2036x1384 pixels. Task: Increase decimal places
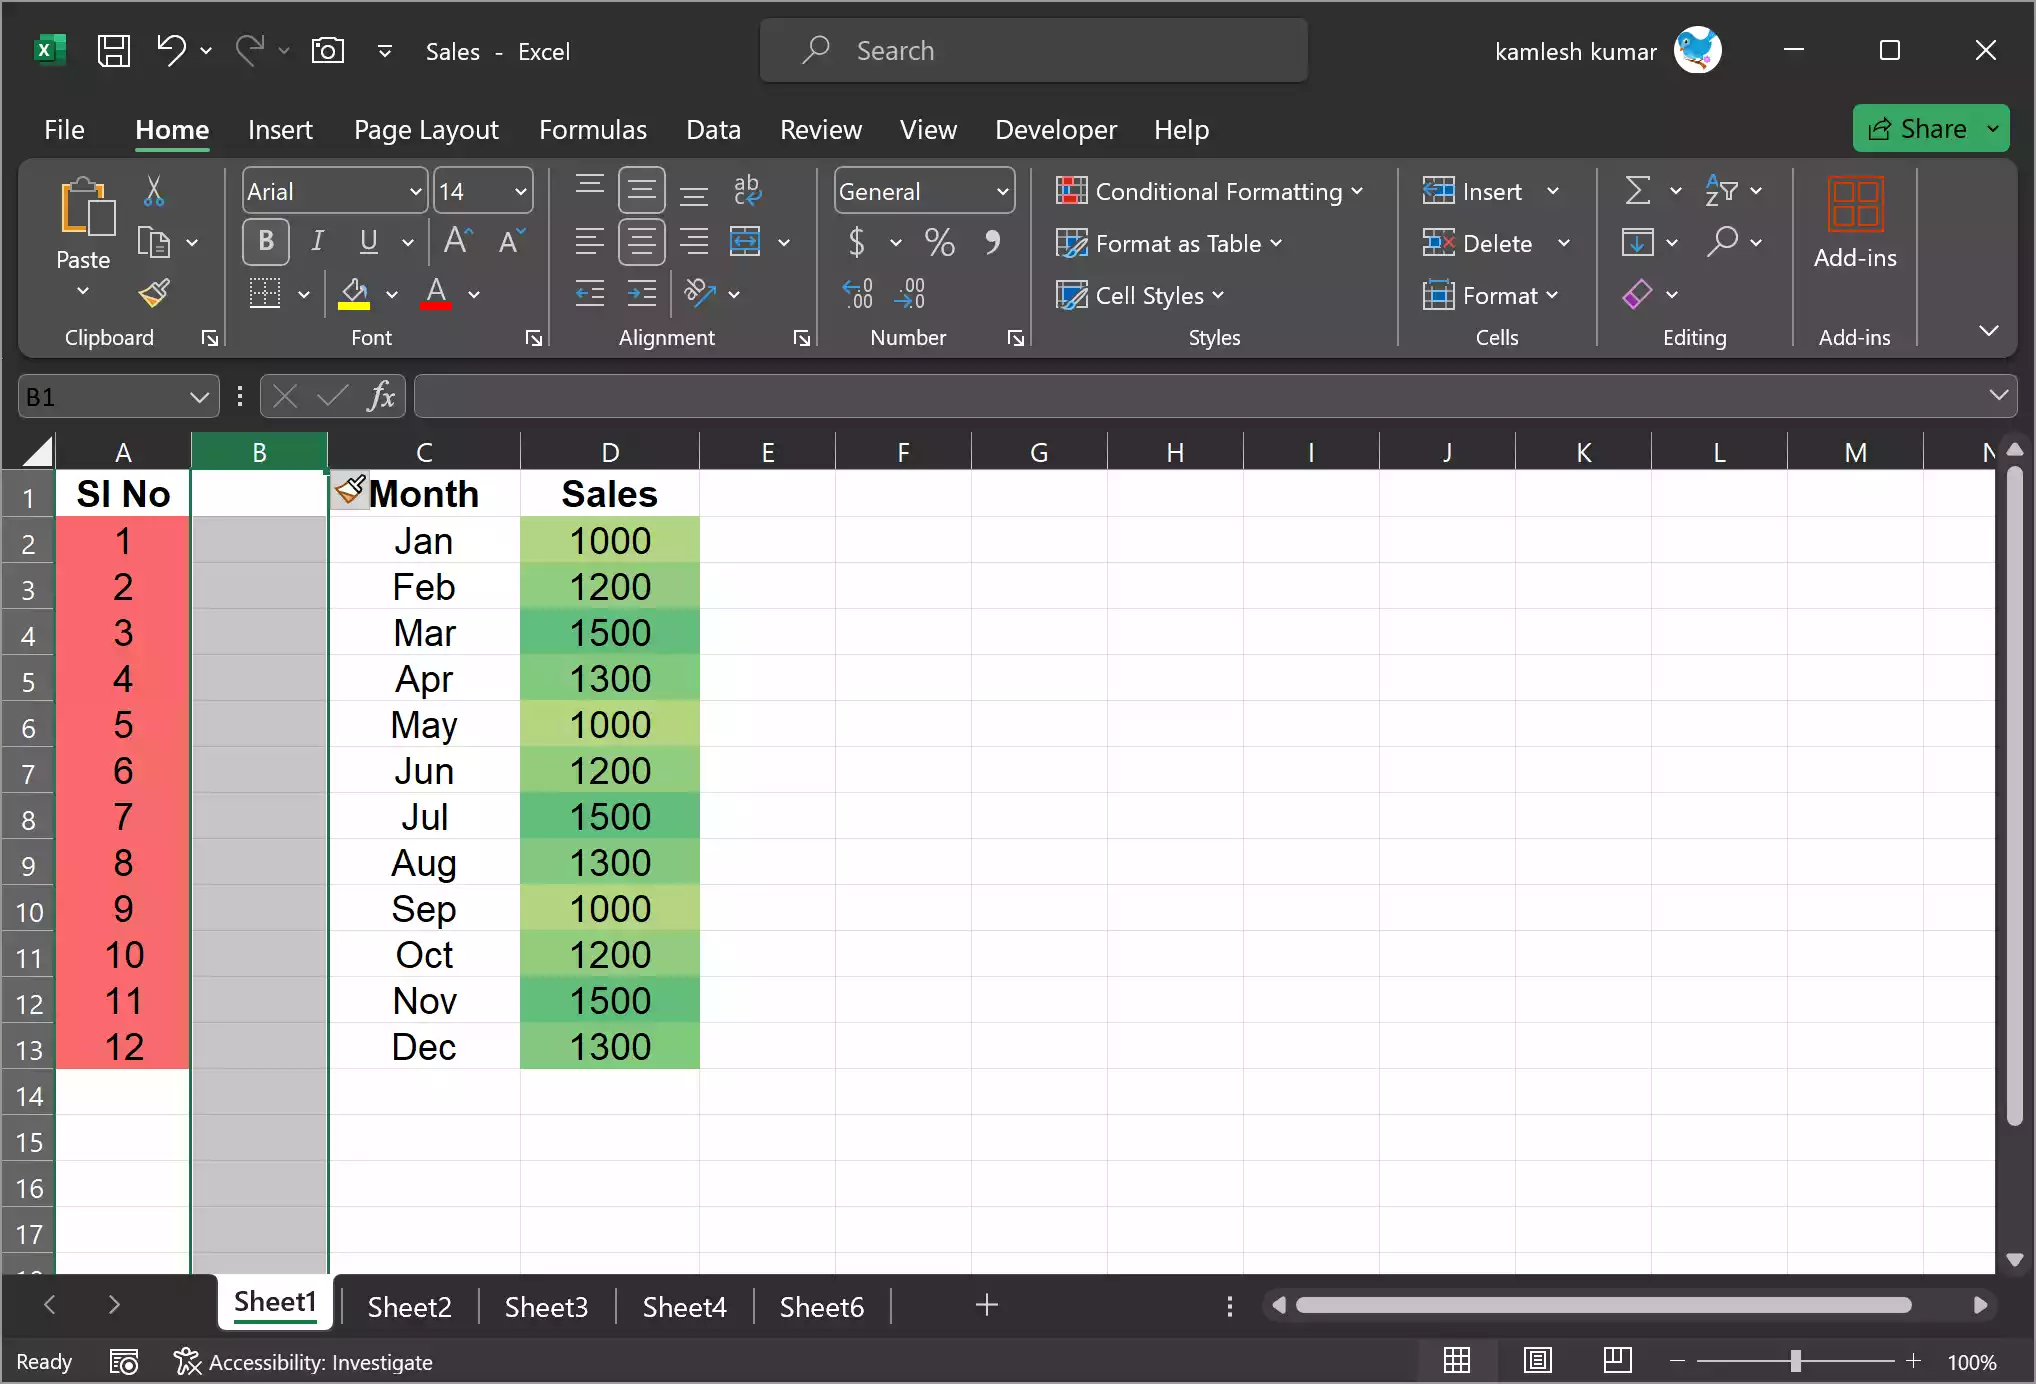(857, 292)
